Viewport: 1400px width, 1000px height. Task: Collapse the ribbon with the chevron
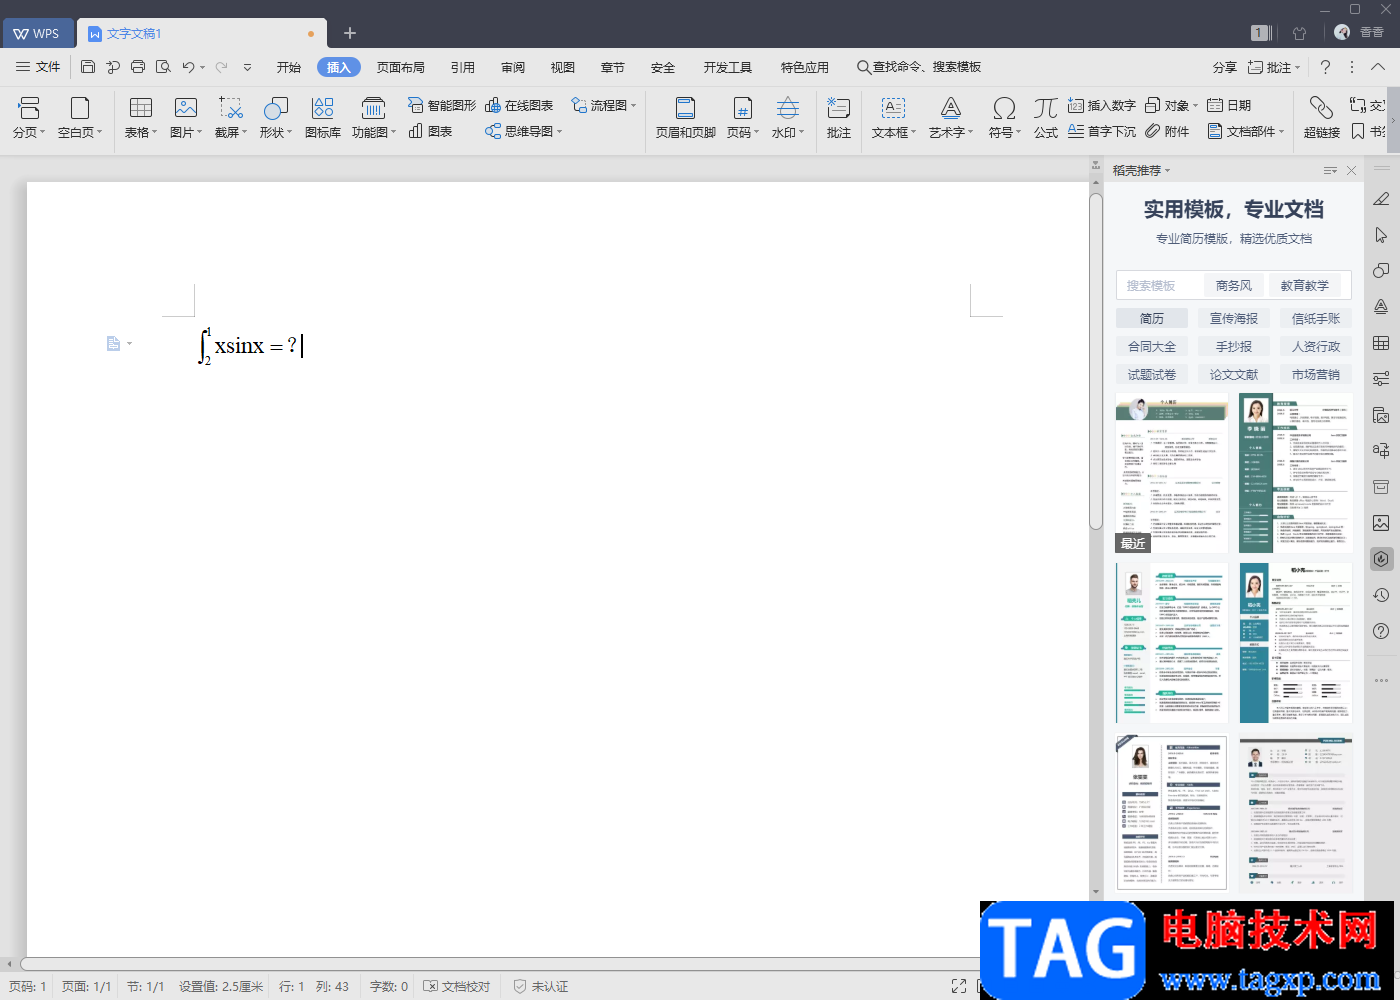(x=1378, y=67)
